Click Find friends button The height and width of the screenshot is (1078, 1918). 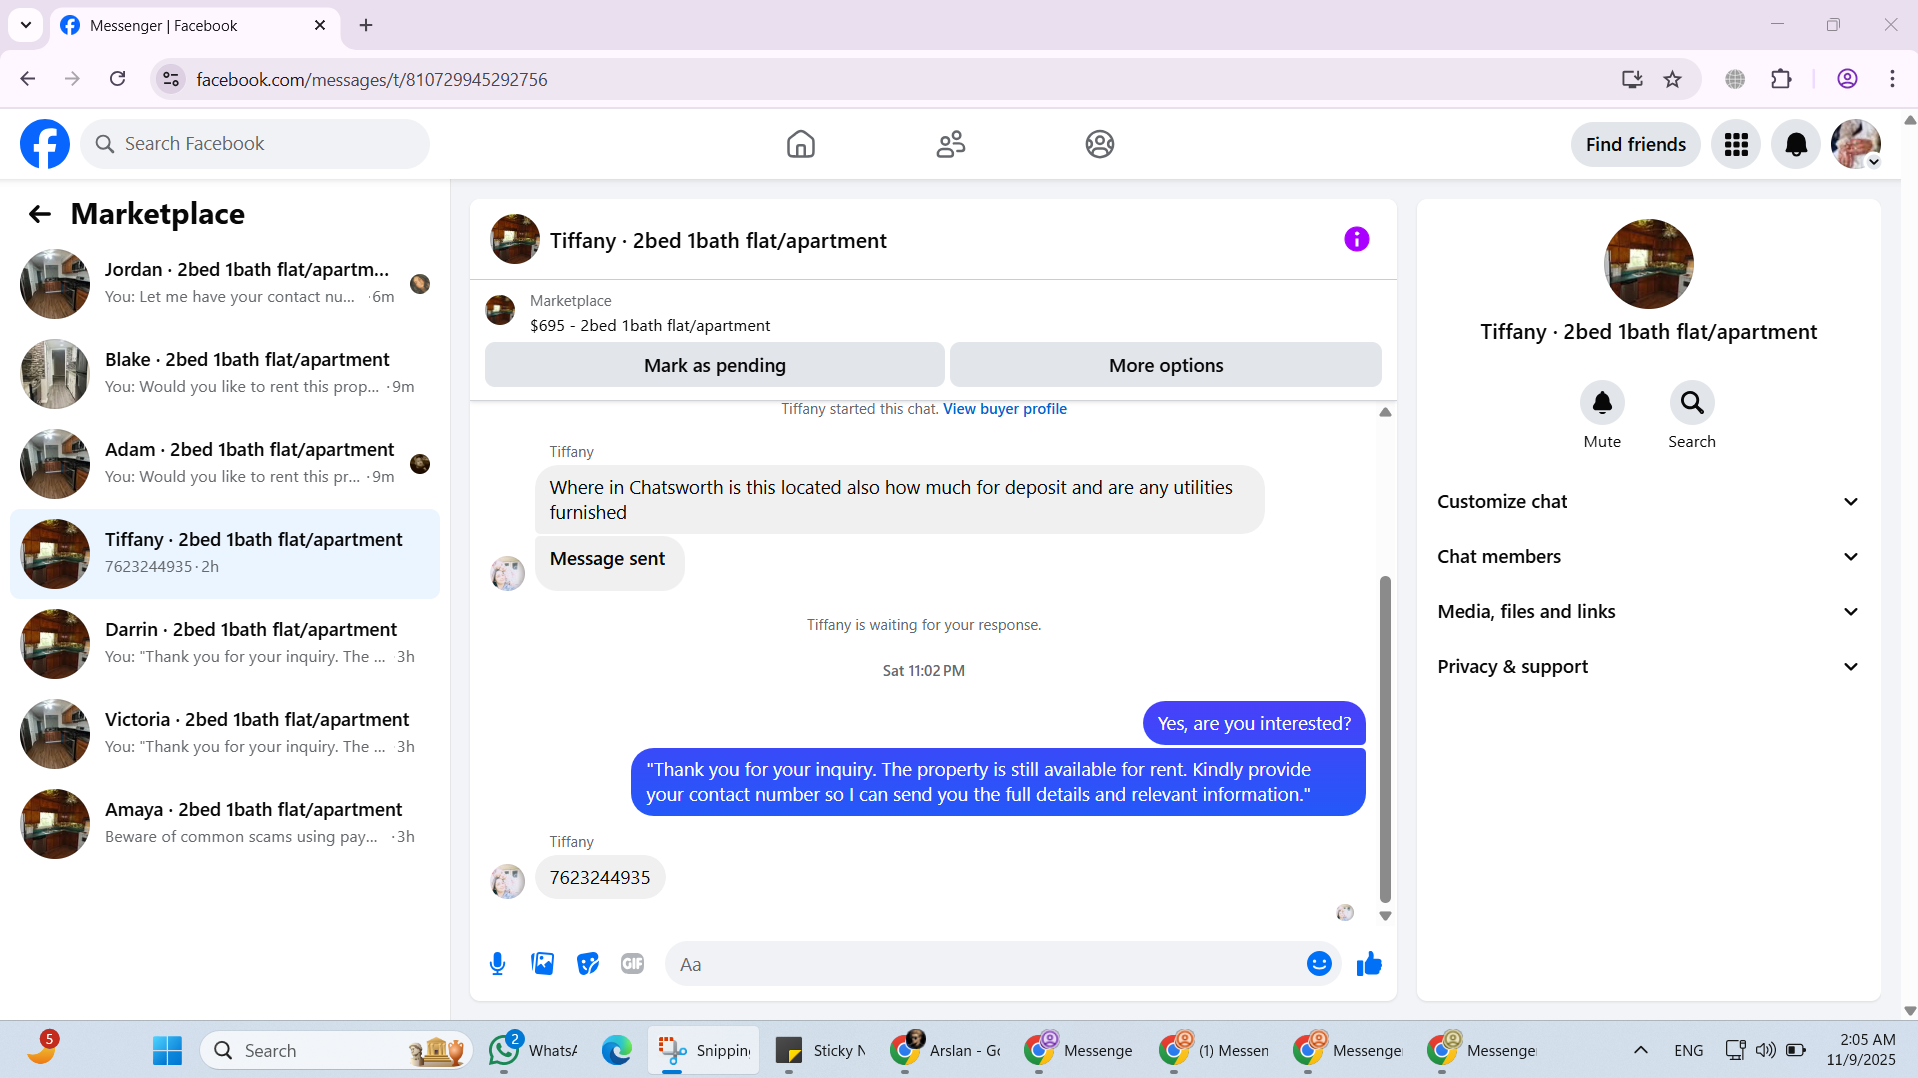(x=1636, y=145)
